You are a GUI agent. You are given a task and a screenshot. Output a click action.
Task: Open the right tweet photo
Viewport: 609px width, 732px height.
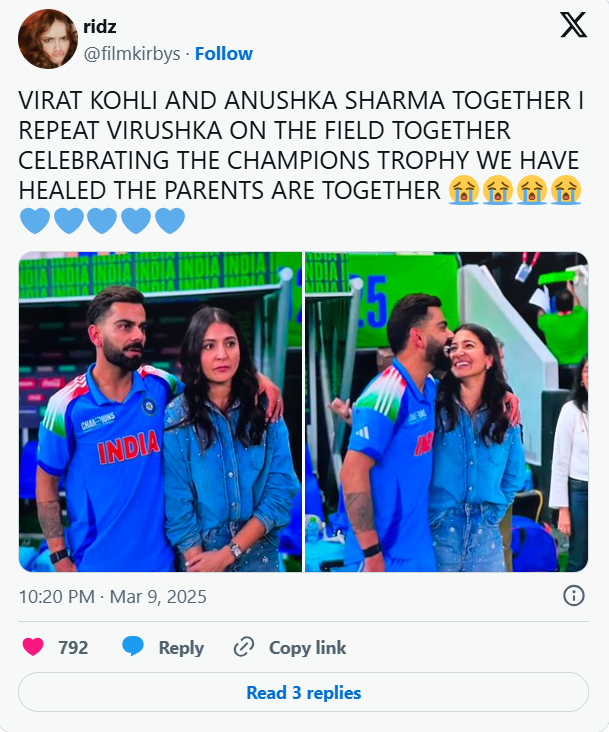coord(447,412)
